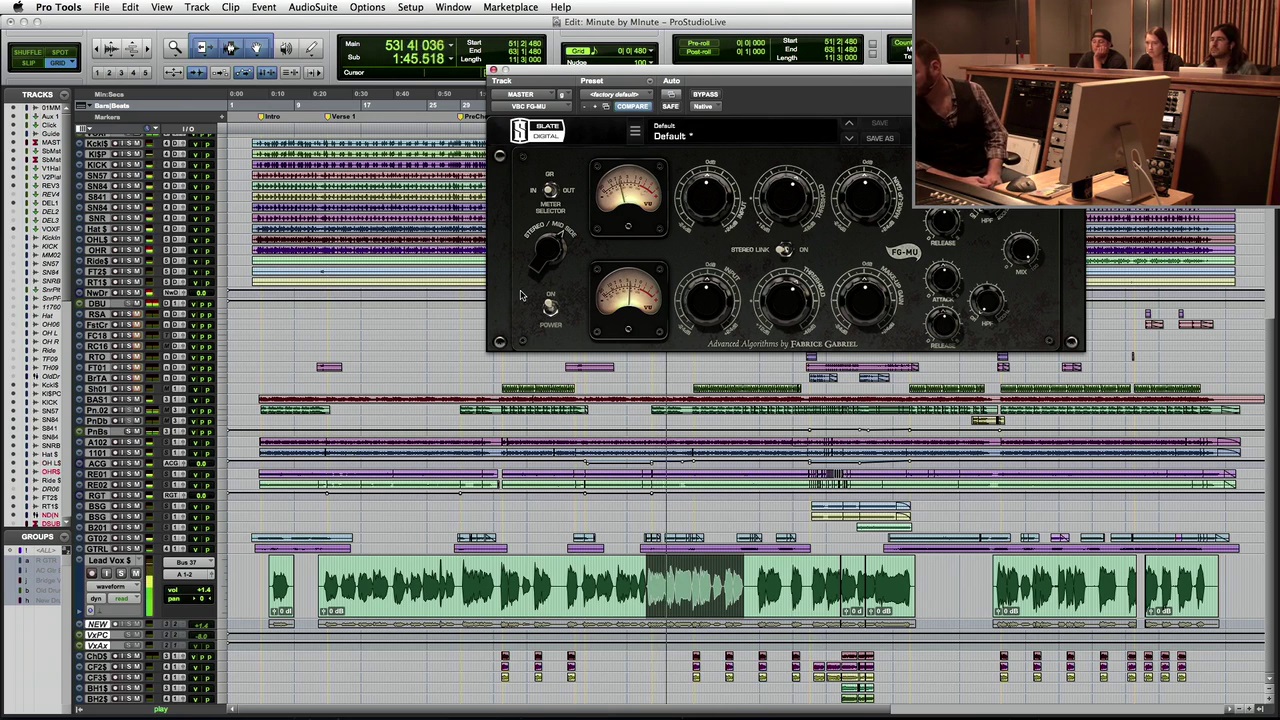Enable Shuffle edit mode
This screenshot has height=720, width=1280.
[28, 52]
